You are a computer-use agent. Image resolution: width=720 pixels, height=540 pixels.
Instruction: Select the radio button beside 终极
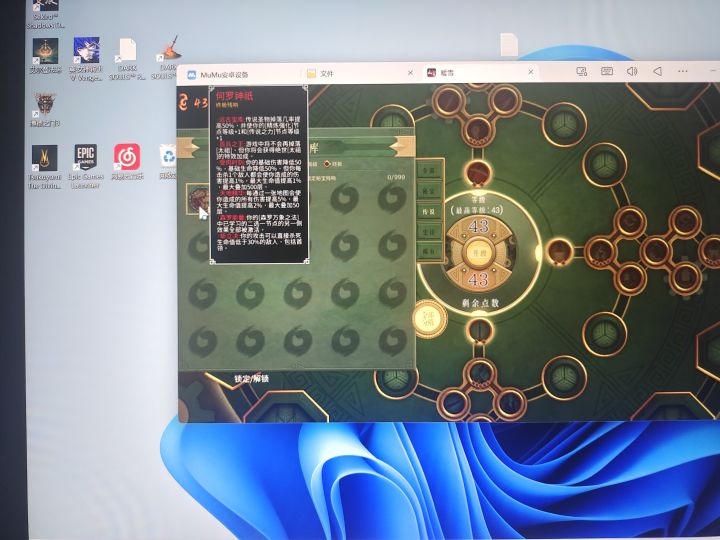pyautogui.click(x=327, y=164)
